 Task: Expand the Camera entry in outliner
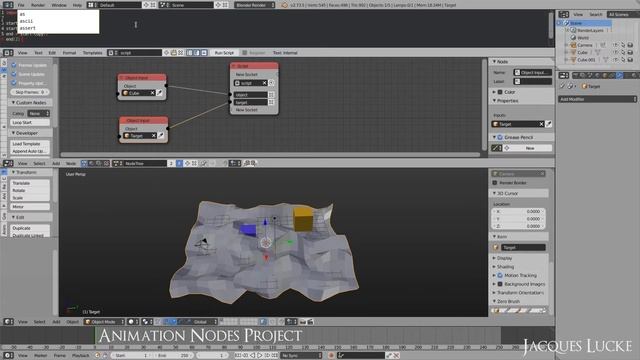[566, 45]
